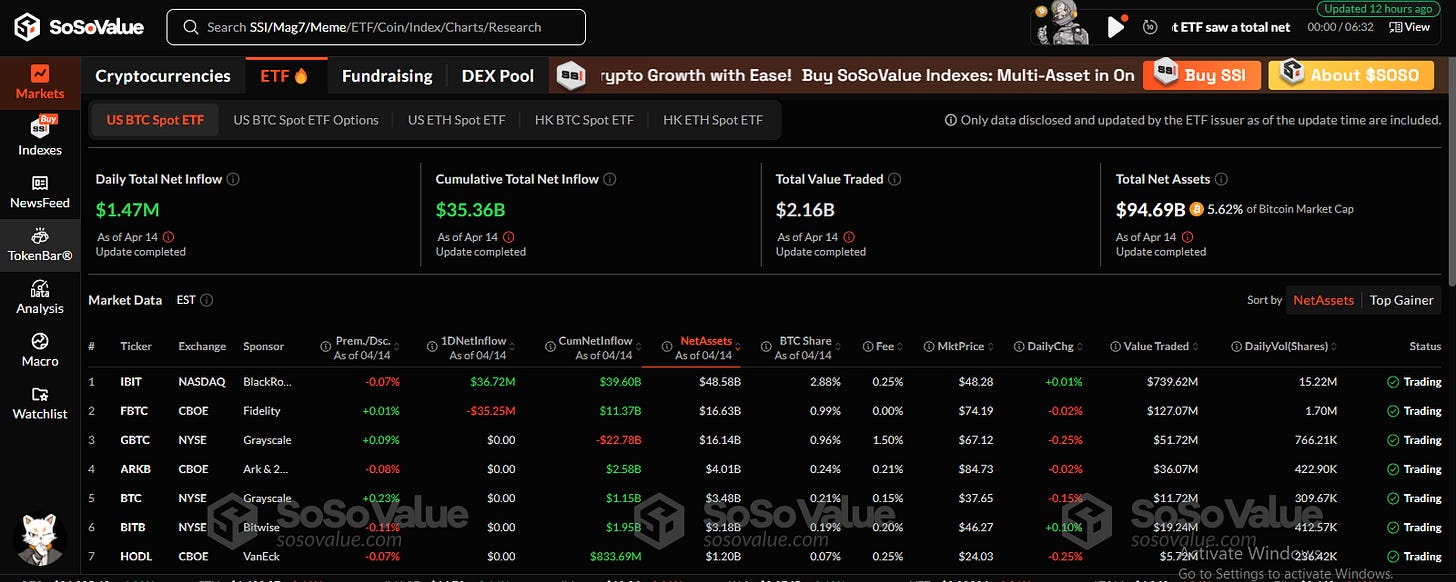Click info icon beside Total Net Assets
The image size is (1456, 582).
click(x=1222, y=179)
